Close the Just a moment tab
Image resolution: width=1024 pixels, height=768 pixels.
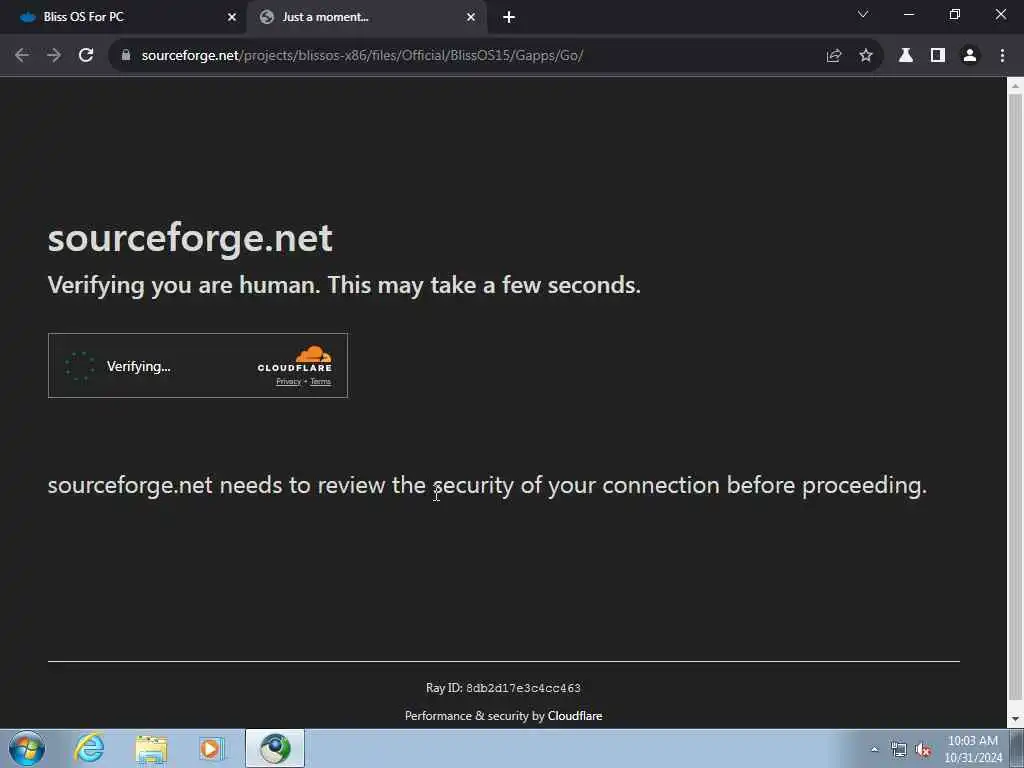click(471, 18)
